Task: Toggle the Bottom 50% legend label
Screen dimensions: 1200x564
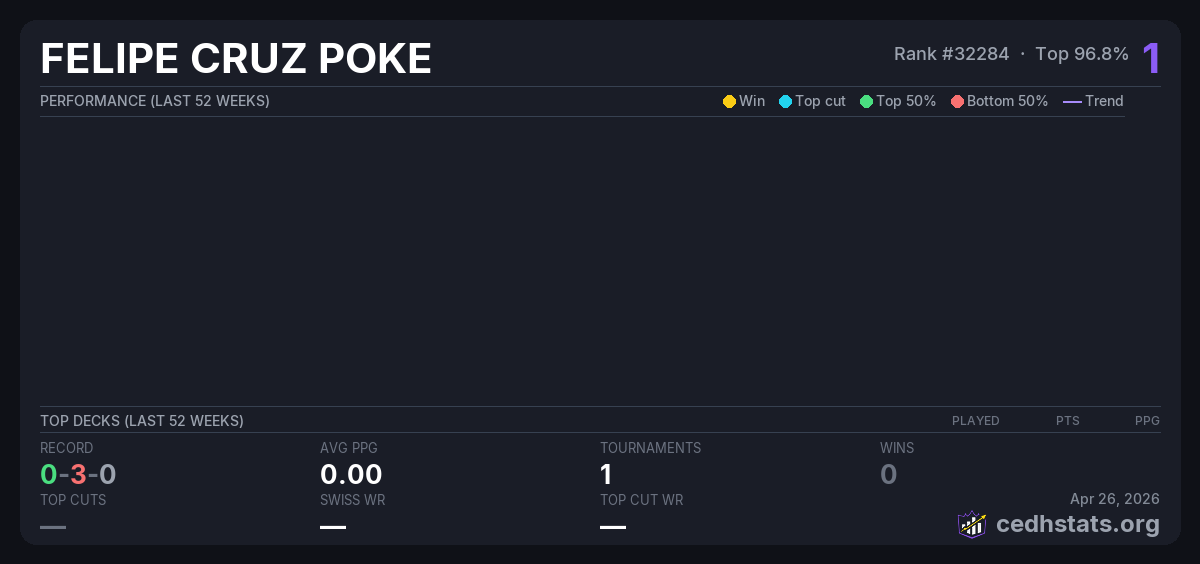Action: tap(1007, 101)
